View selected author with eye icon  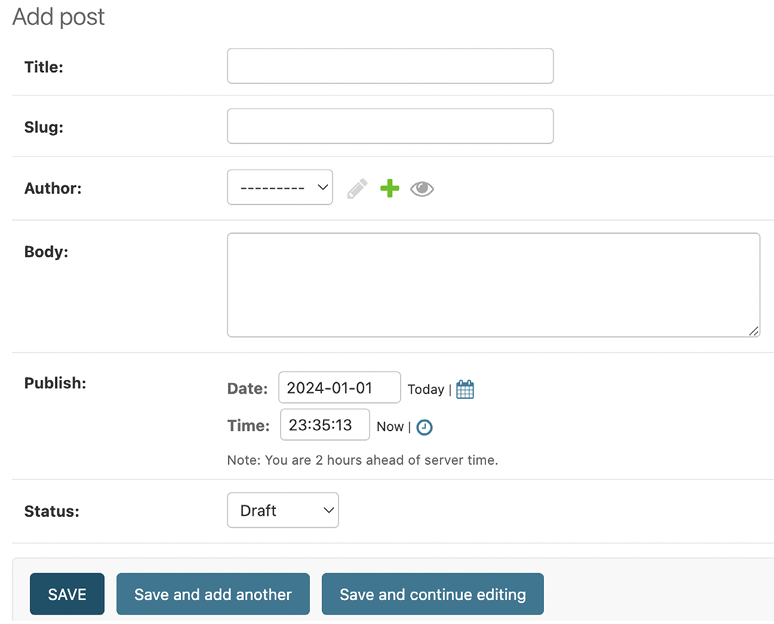click(x=422, y=189)
